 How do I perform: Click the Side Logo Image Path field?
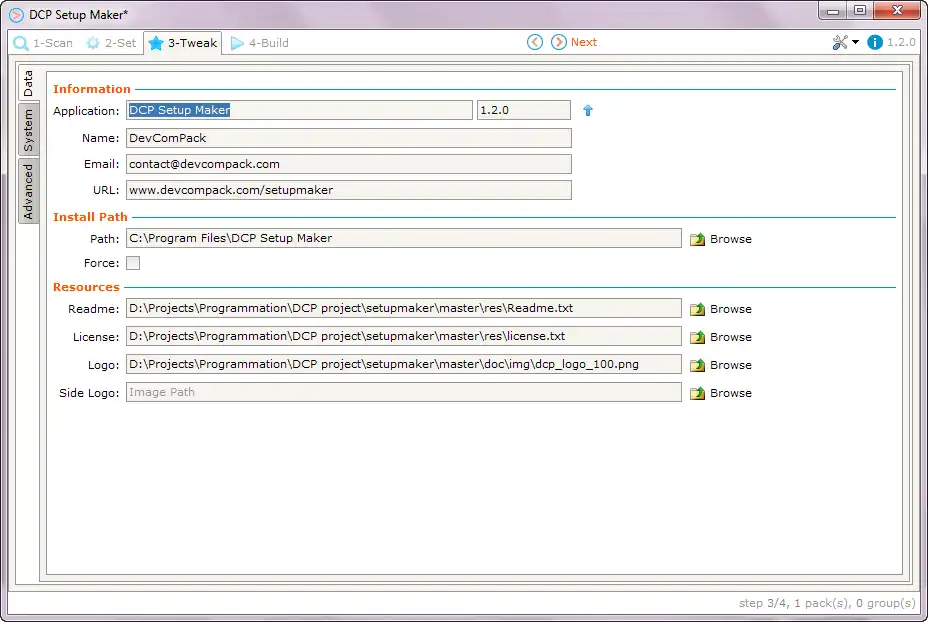pyautogui.click(x=404, y=392)
